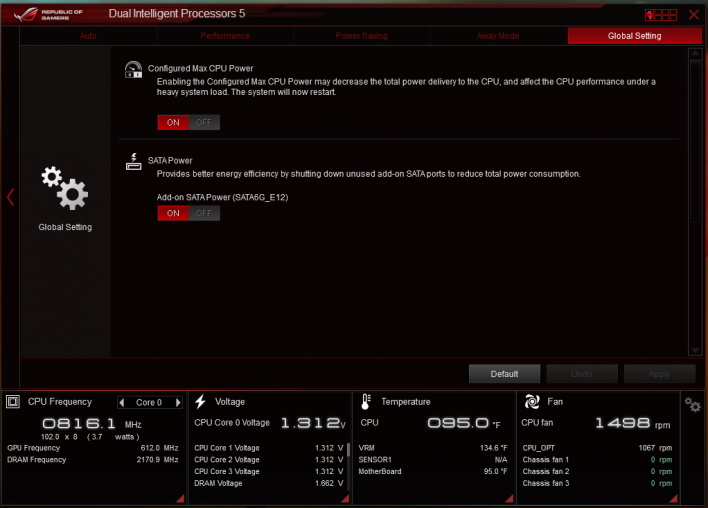Image resolution: width=708 pixels, height=508 pixels.
Task: Open the ROG Republic of Gamers logo
Action: (48, 14)
